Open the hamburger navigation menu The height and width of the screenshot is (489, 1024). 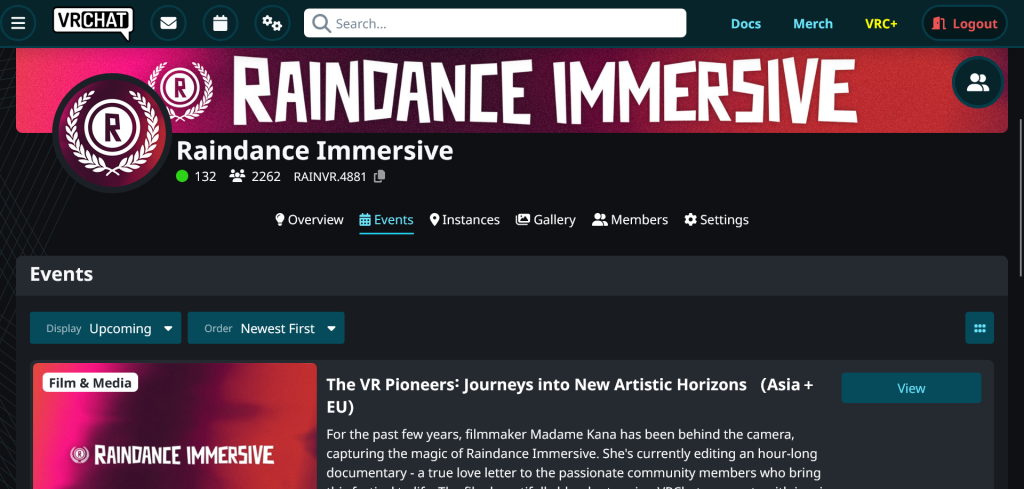(x=18, y=24)
